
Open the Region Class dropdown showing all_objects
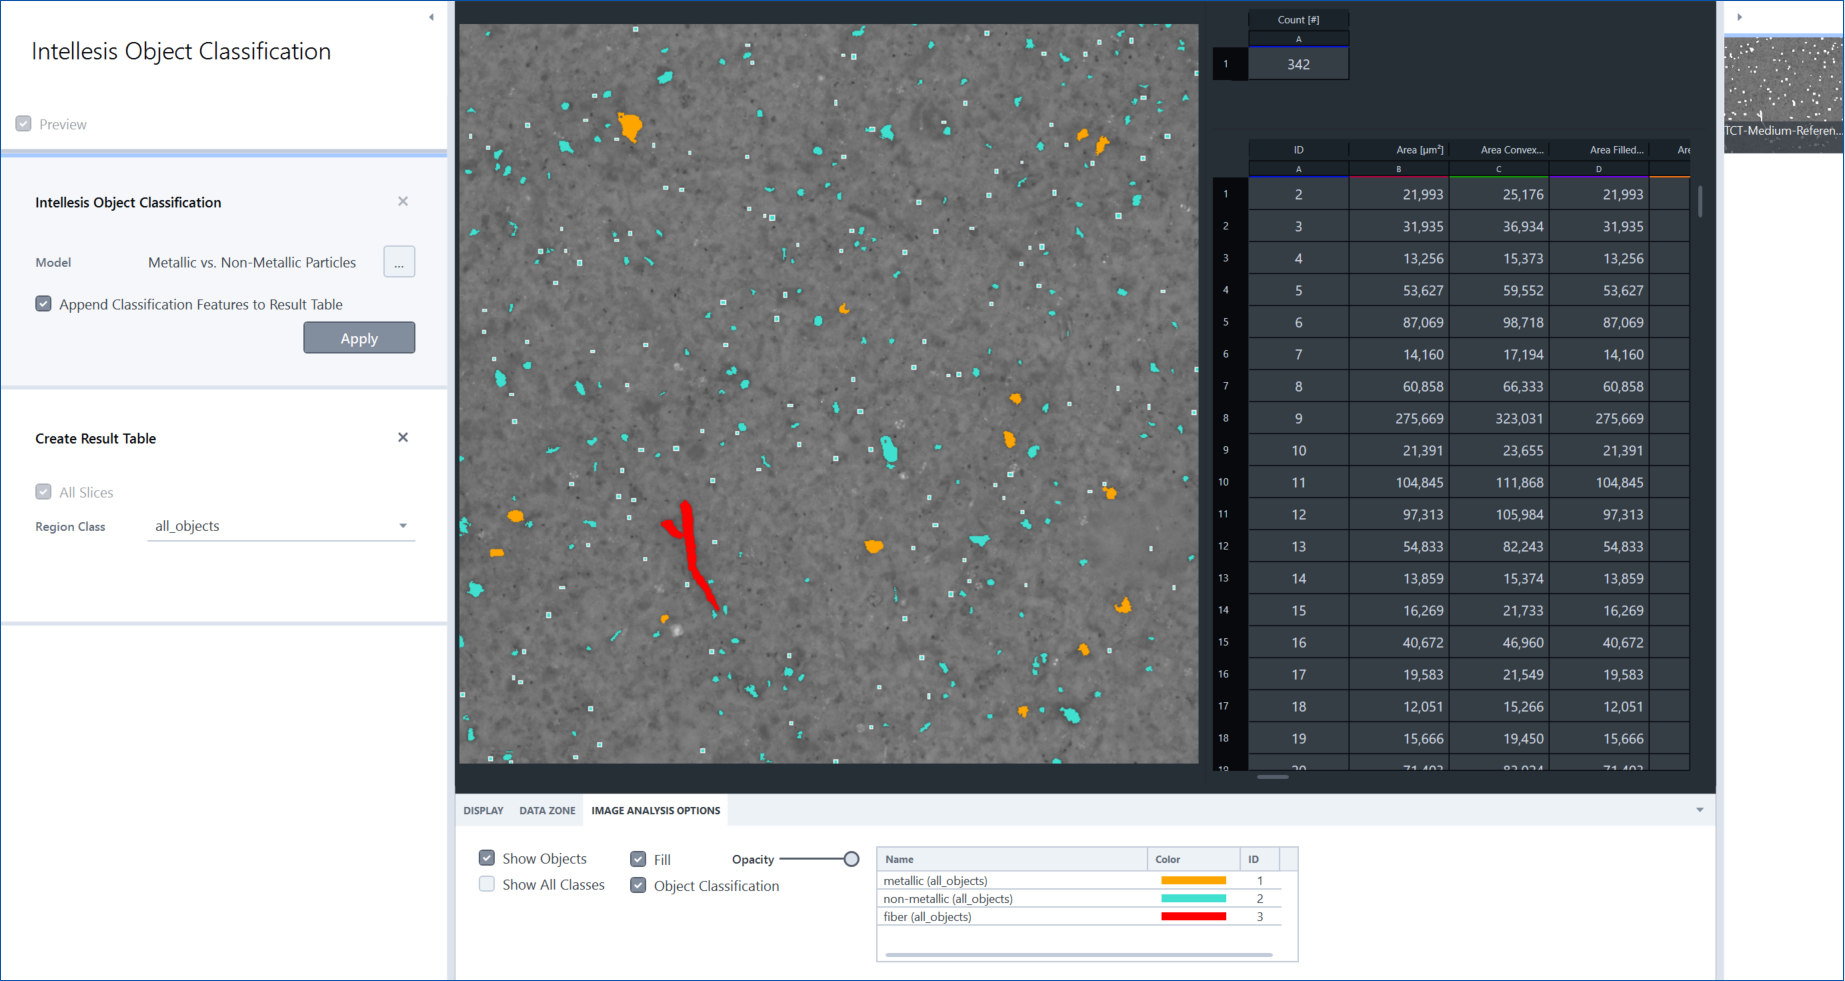tap(403, 525)
